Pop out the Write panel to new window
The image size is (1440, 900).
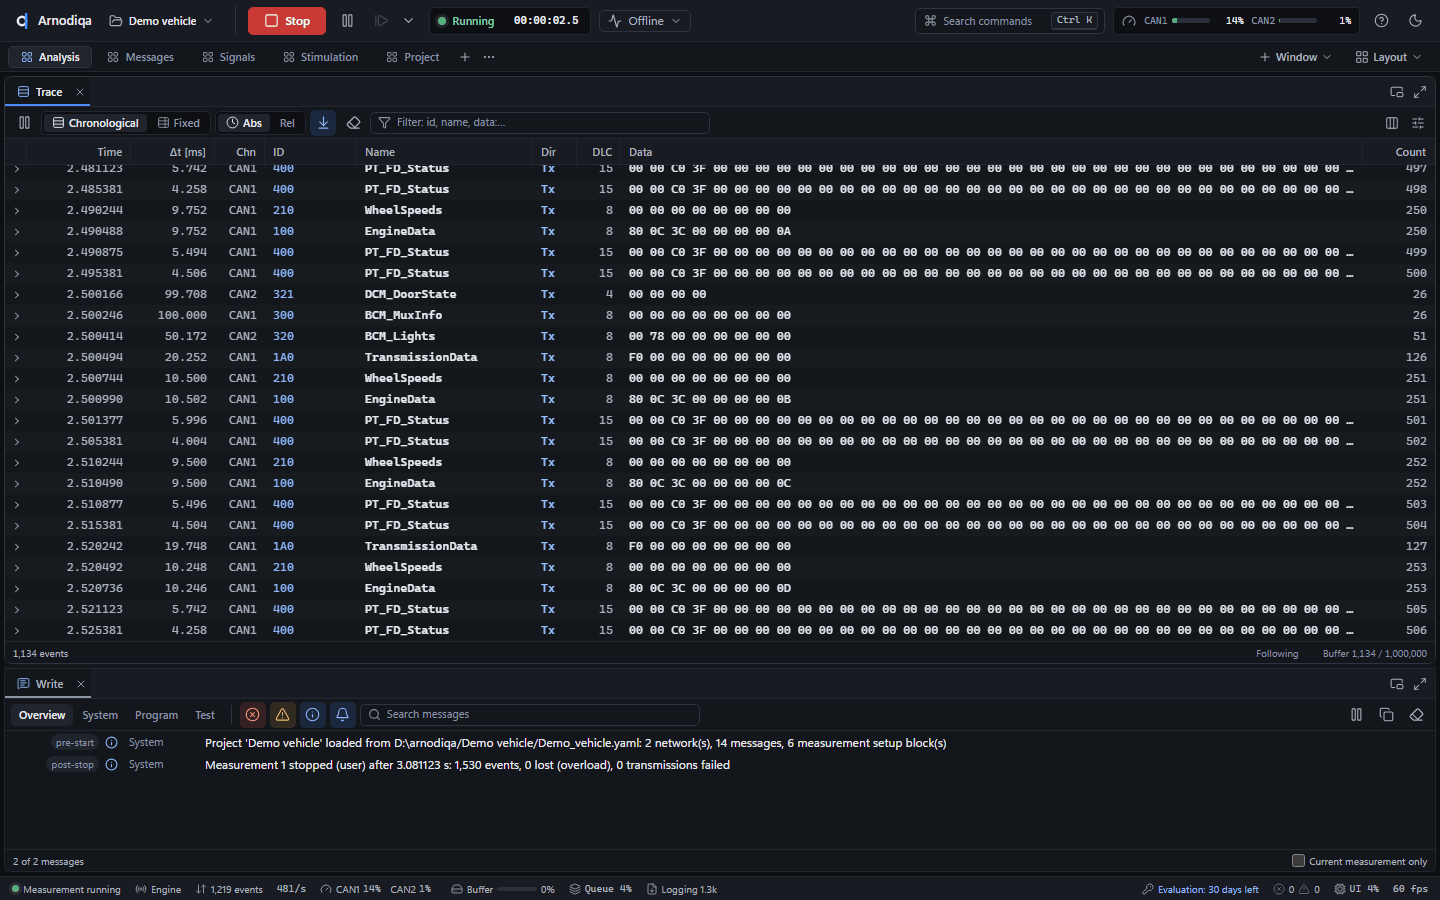click(1397, 684)
